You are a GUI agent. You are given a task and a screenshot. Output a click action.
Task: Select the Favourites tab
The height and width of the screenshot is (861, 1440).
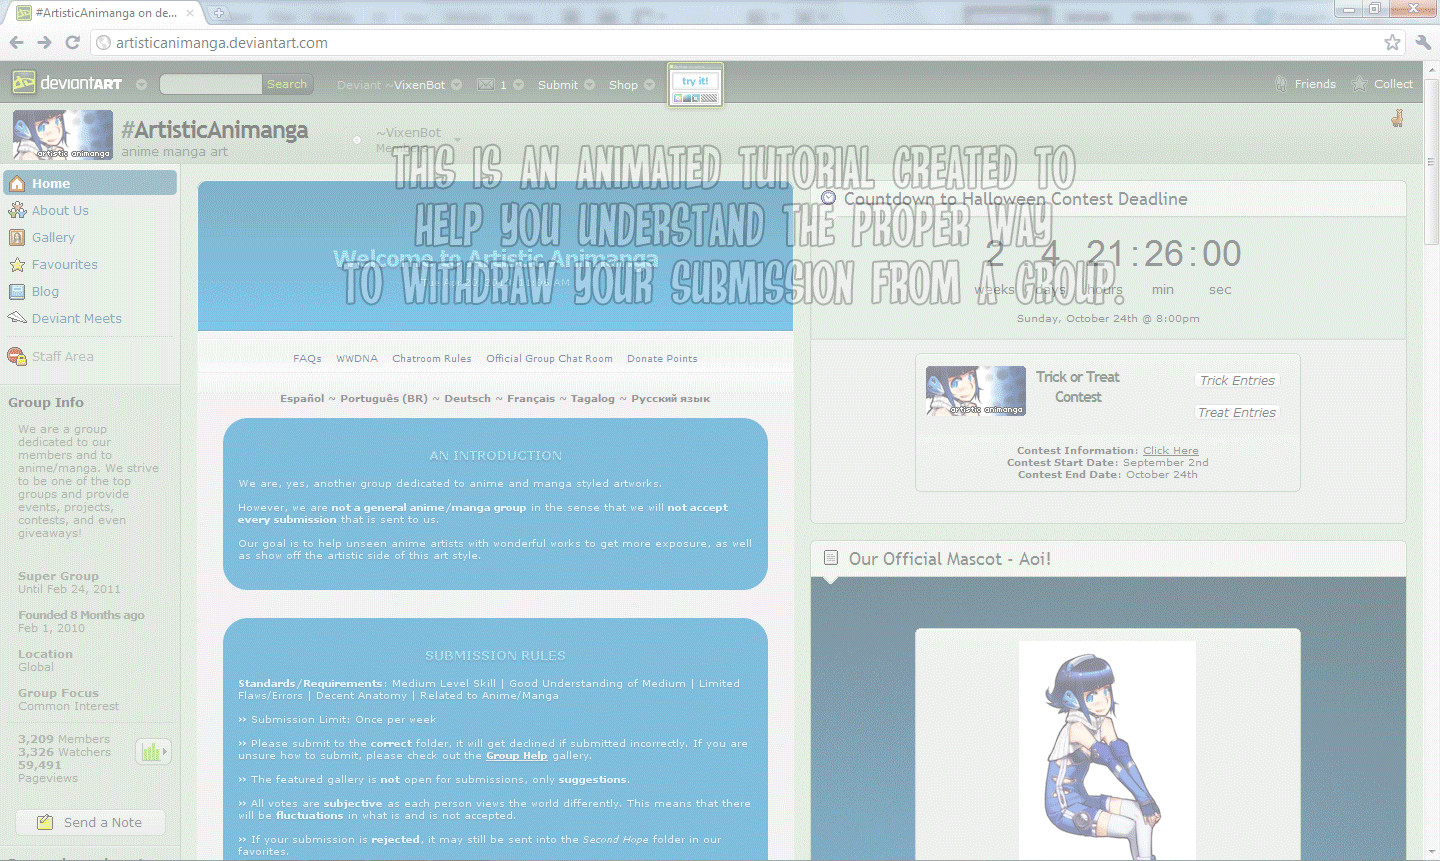click(x=64, y=264)
